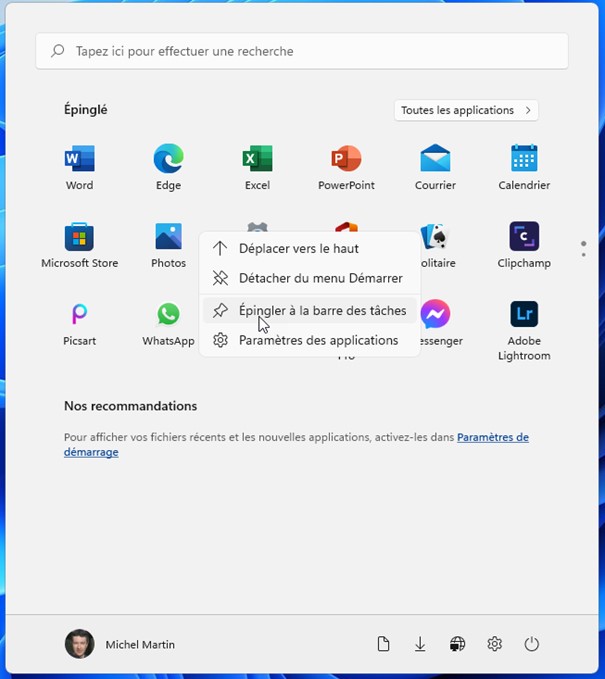Expand 'Toutes les applications' list
The image size is (605, 679).
tap(466, 110)
